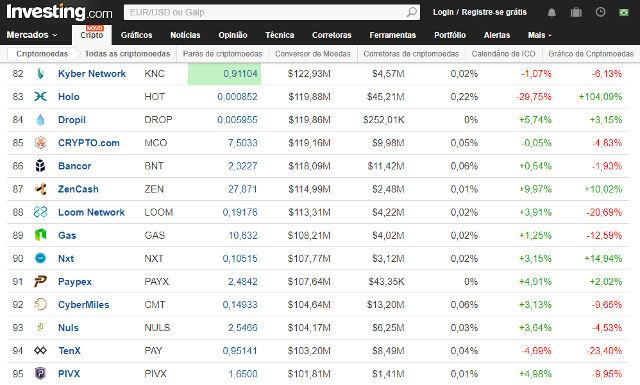Click the clock icon in the header
Image resolution: width=640 pixels, height=385 pixels.
[x=600, y=12]
